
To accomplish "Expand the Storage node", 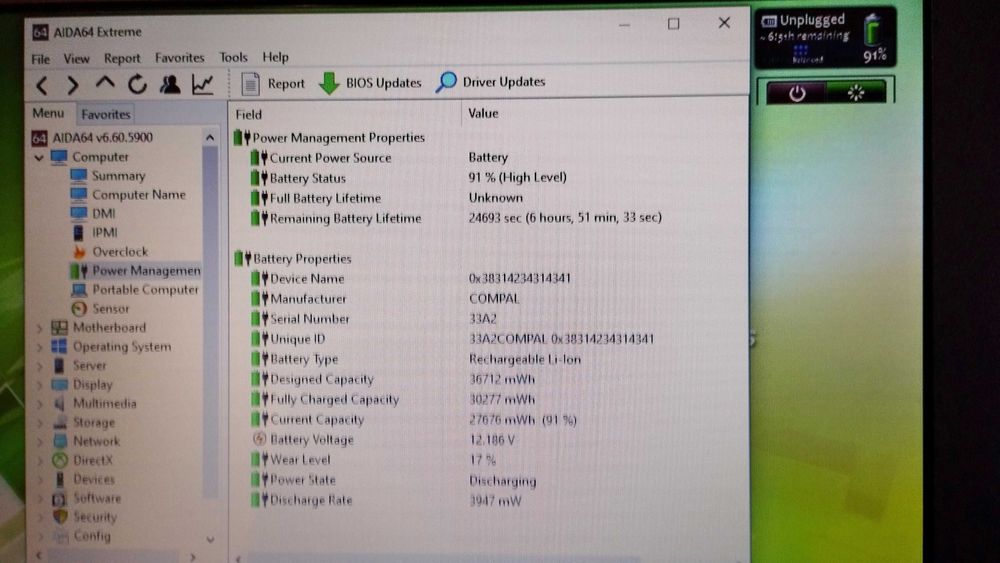I will click(40, 422).
